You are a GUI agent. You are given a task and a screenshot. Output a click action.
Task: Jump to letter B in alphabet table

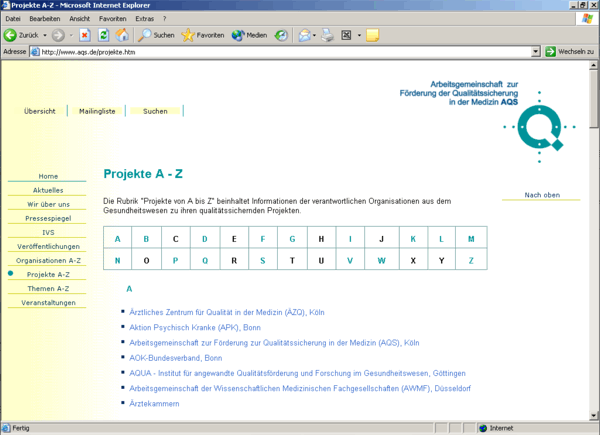(146, 239)
